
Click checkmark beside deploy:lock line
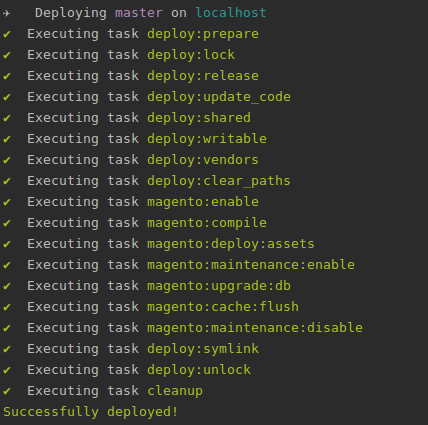tap(7, 55)
